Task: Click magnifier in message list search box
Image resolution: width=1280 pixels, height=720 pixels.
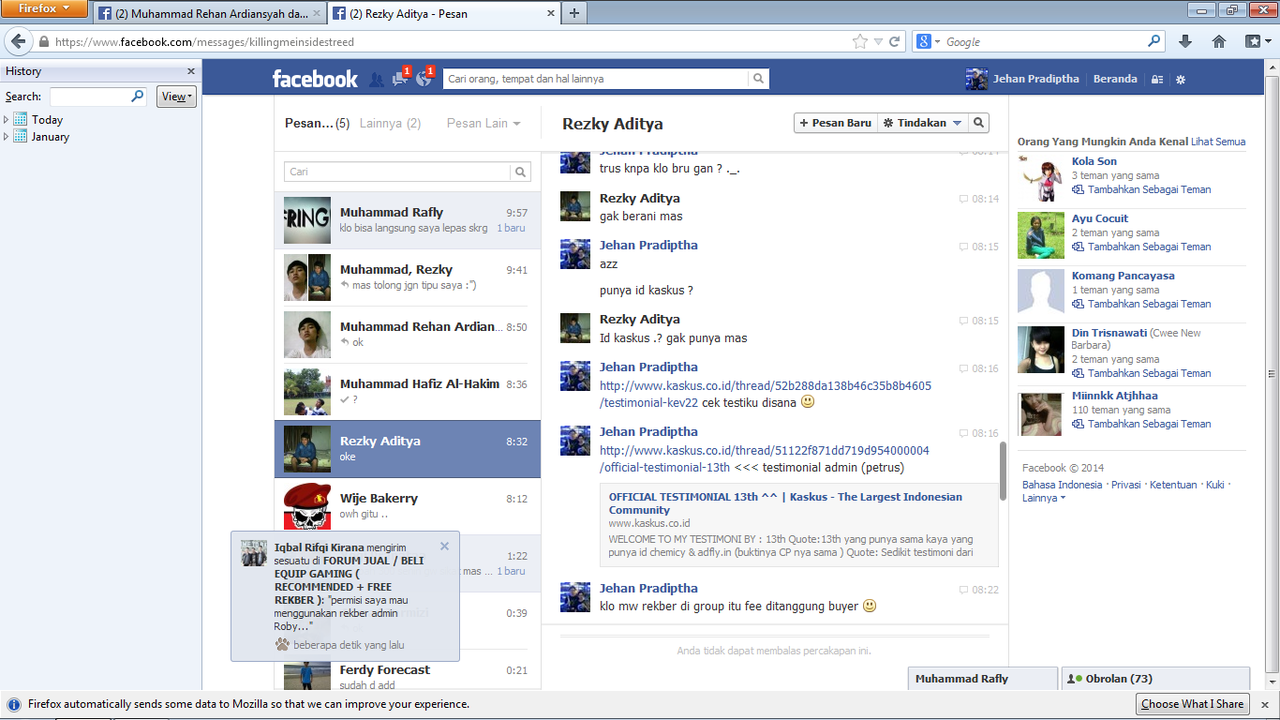Action: point(521,172)
